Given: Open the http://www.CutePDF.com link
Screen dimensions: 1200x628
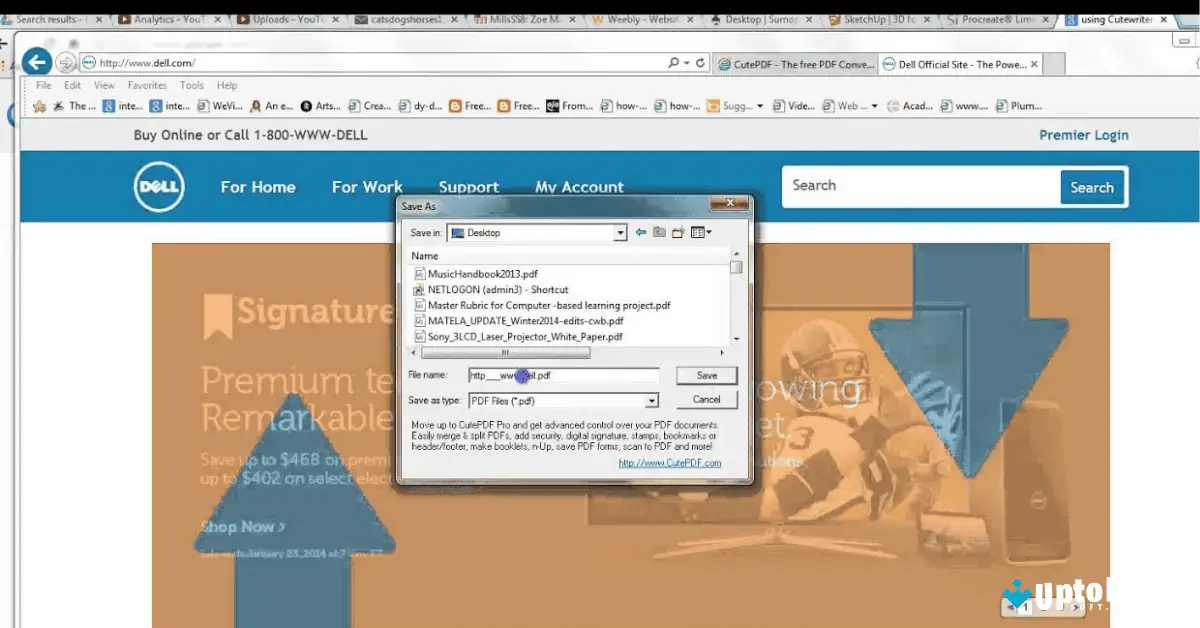Looking at the screenshot, I should coord(668,463).
